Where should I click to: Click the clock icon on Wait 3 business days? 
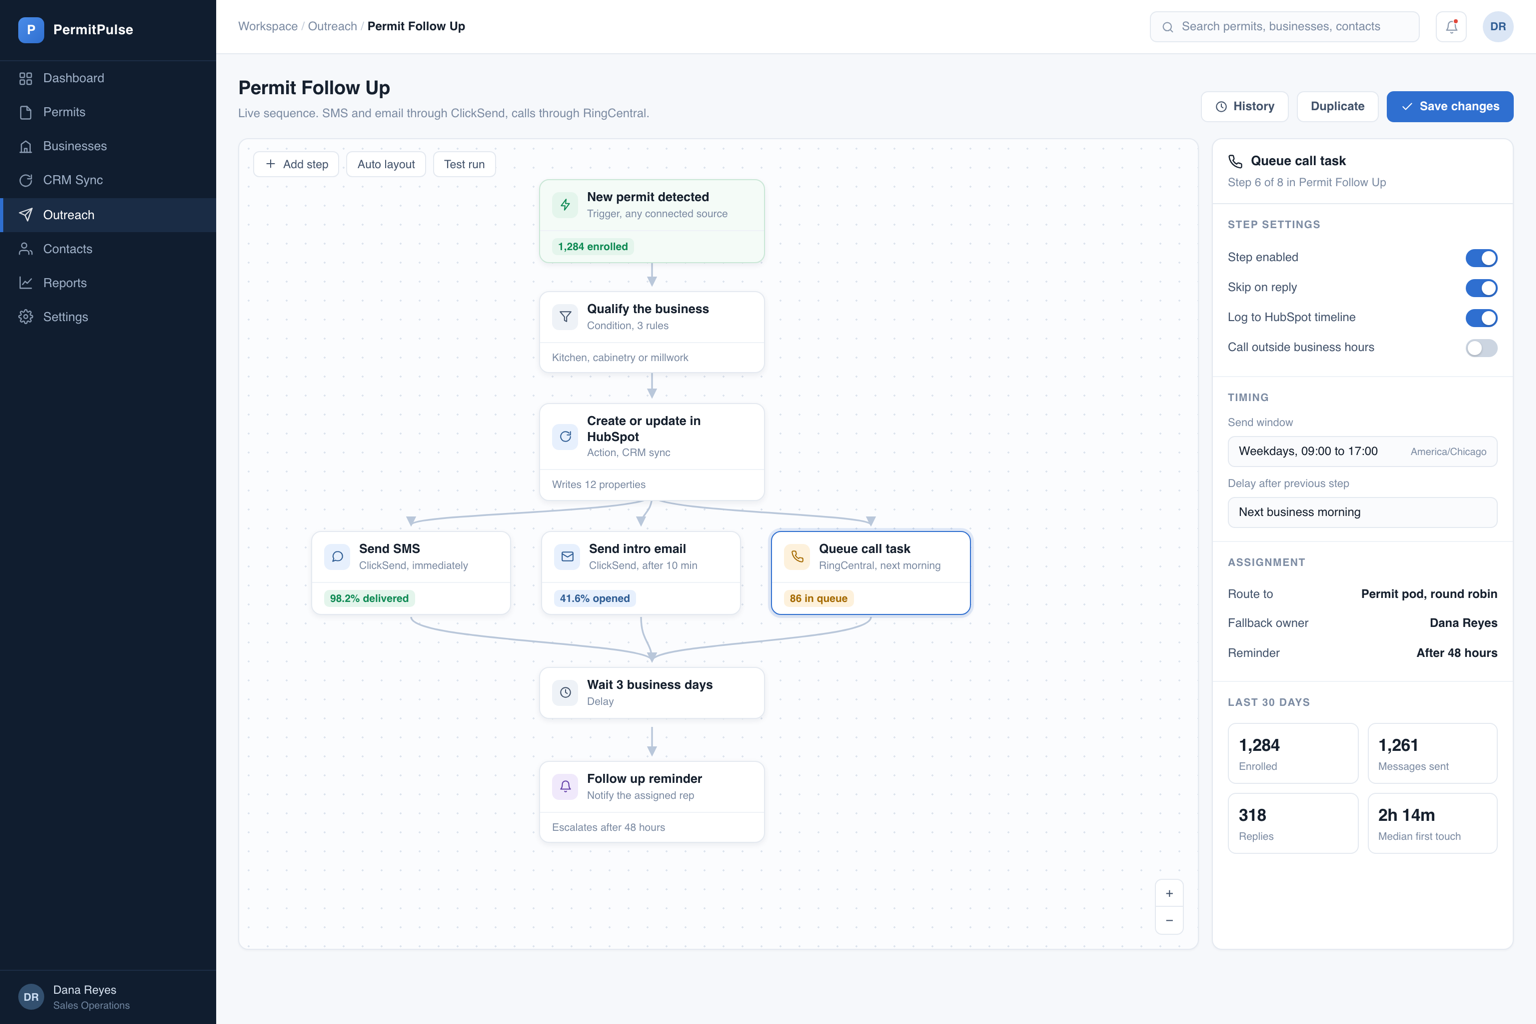[x=565, y=693]
